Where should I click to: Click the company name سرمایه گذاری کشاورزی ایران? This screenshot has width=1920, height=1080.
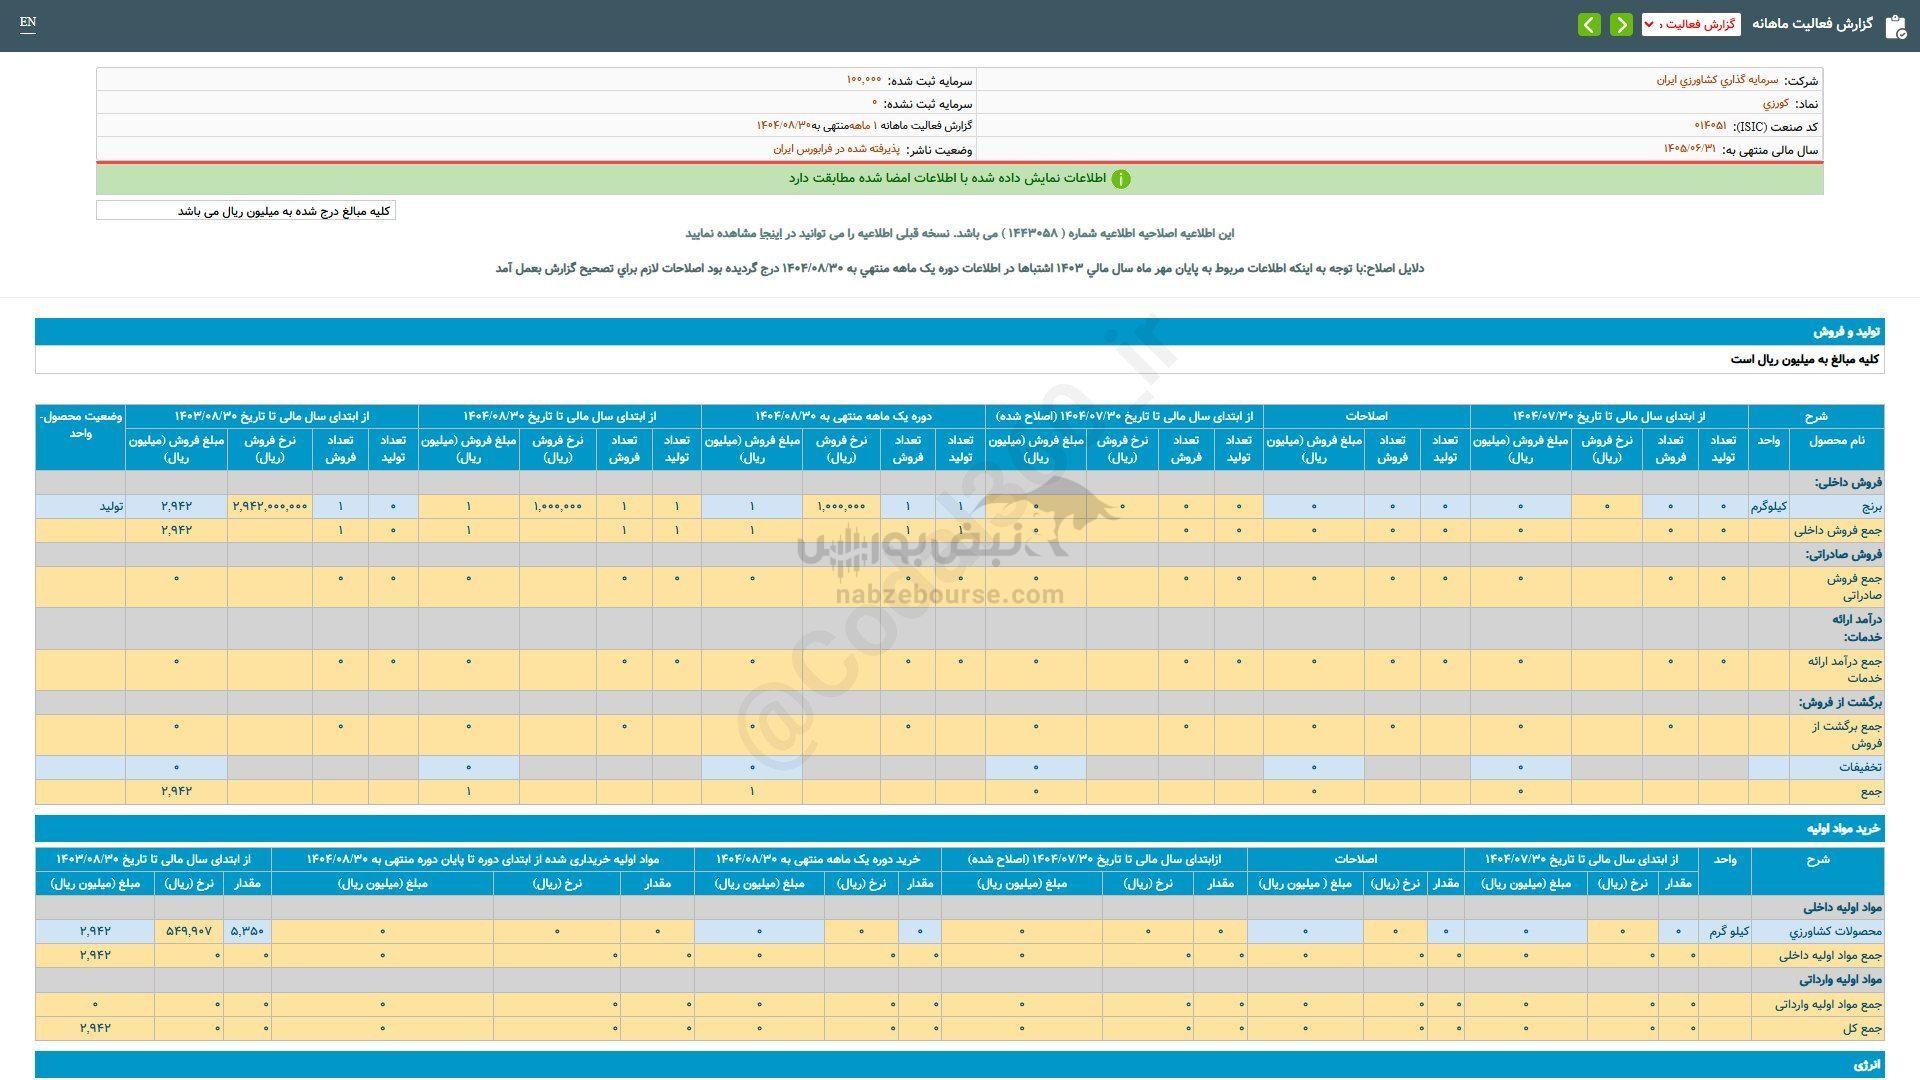tap(1717, 80)
